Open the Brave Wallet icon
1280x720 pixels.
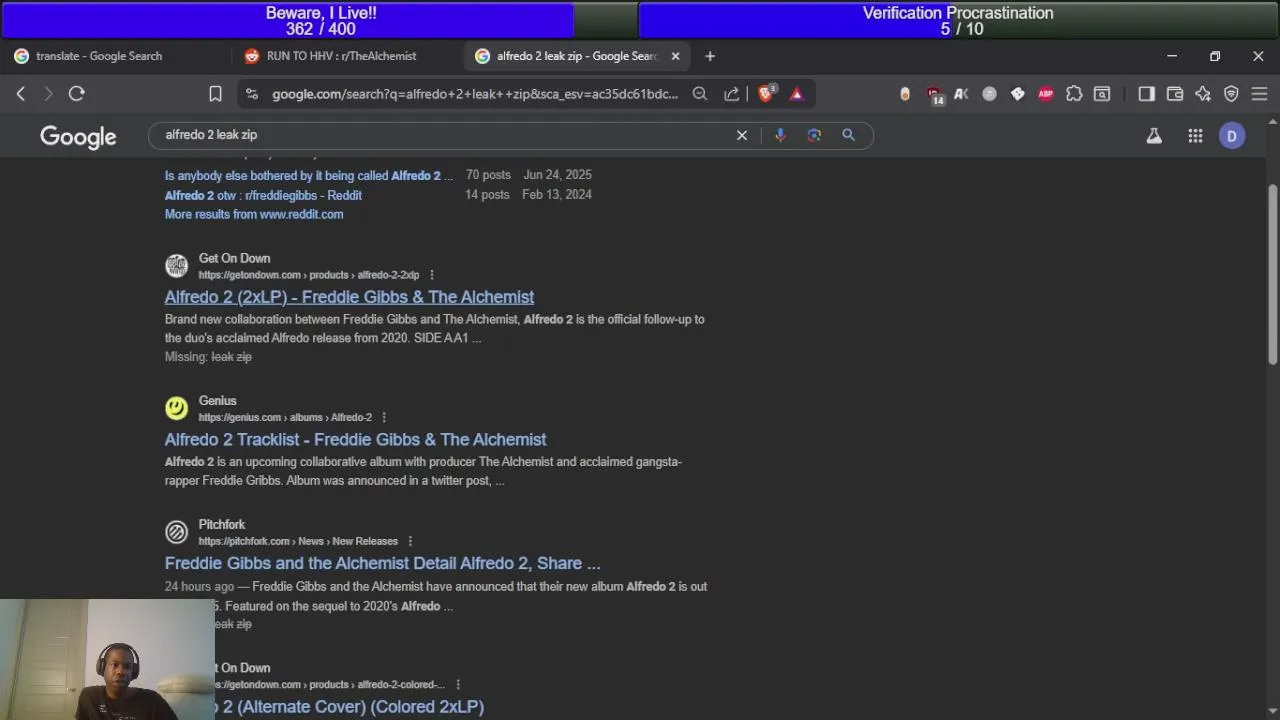point(1175,94)
